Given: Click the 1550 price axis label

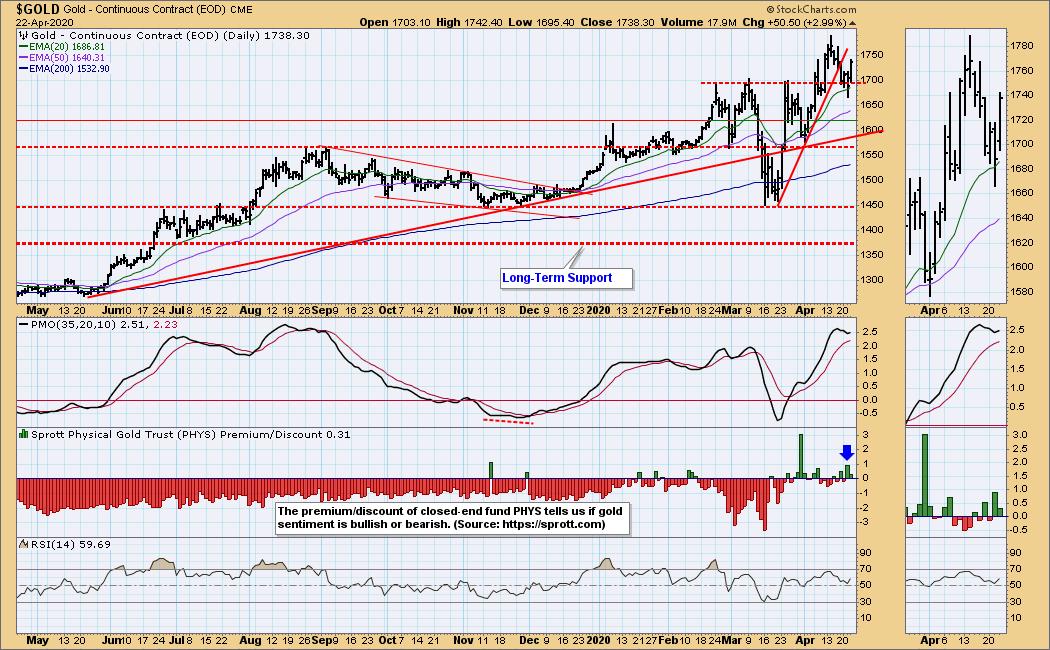Looking at the screenshot, I should point(872,155).
